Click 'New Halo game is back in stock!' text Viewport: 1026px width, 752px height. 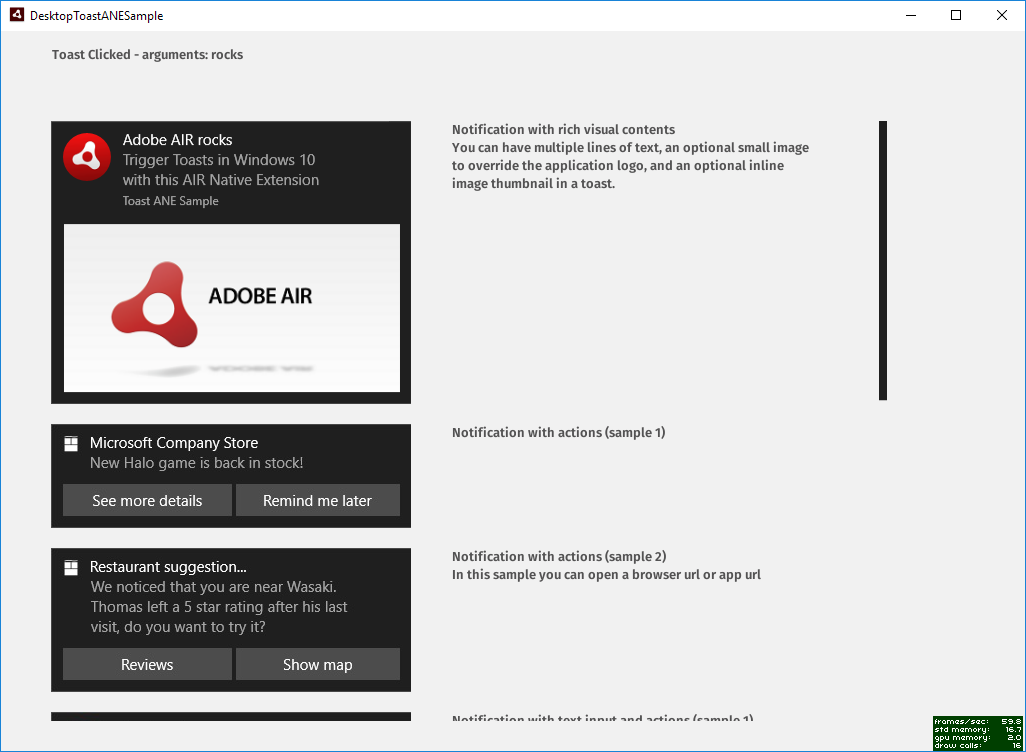pos(196,463)
